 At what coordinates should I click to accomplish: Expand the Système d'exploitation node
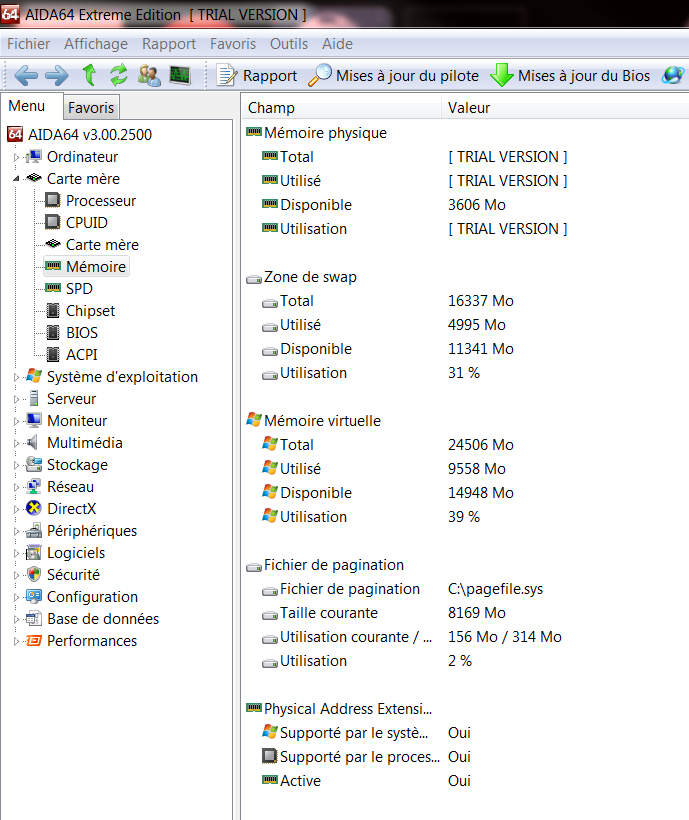point(16,377)
